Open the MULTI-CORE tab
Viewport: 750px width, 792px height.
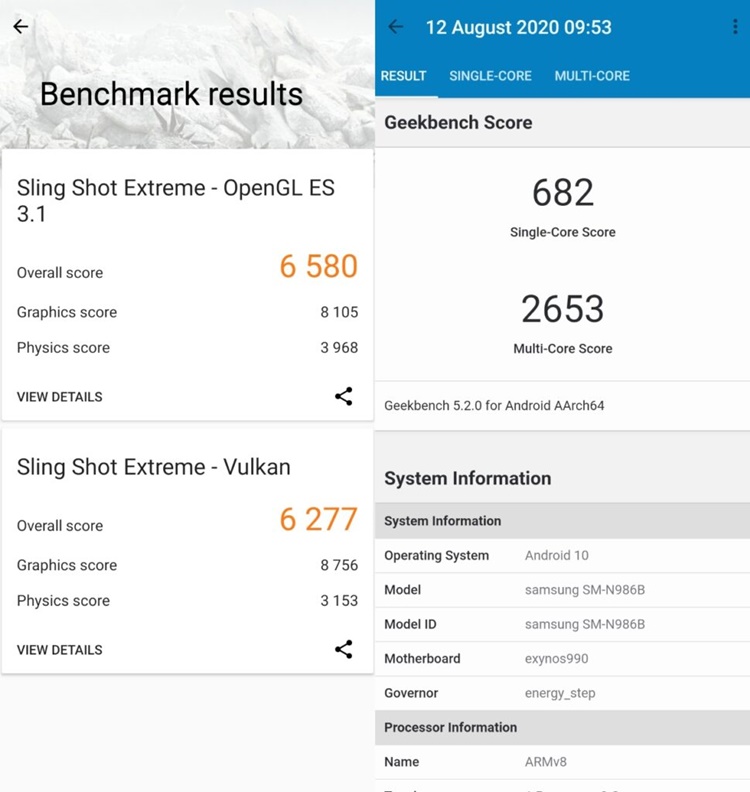tap(592, 76)
